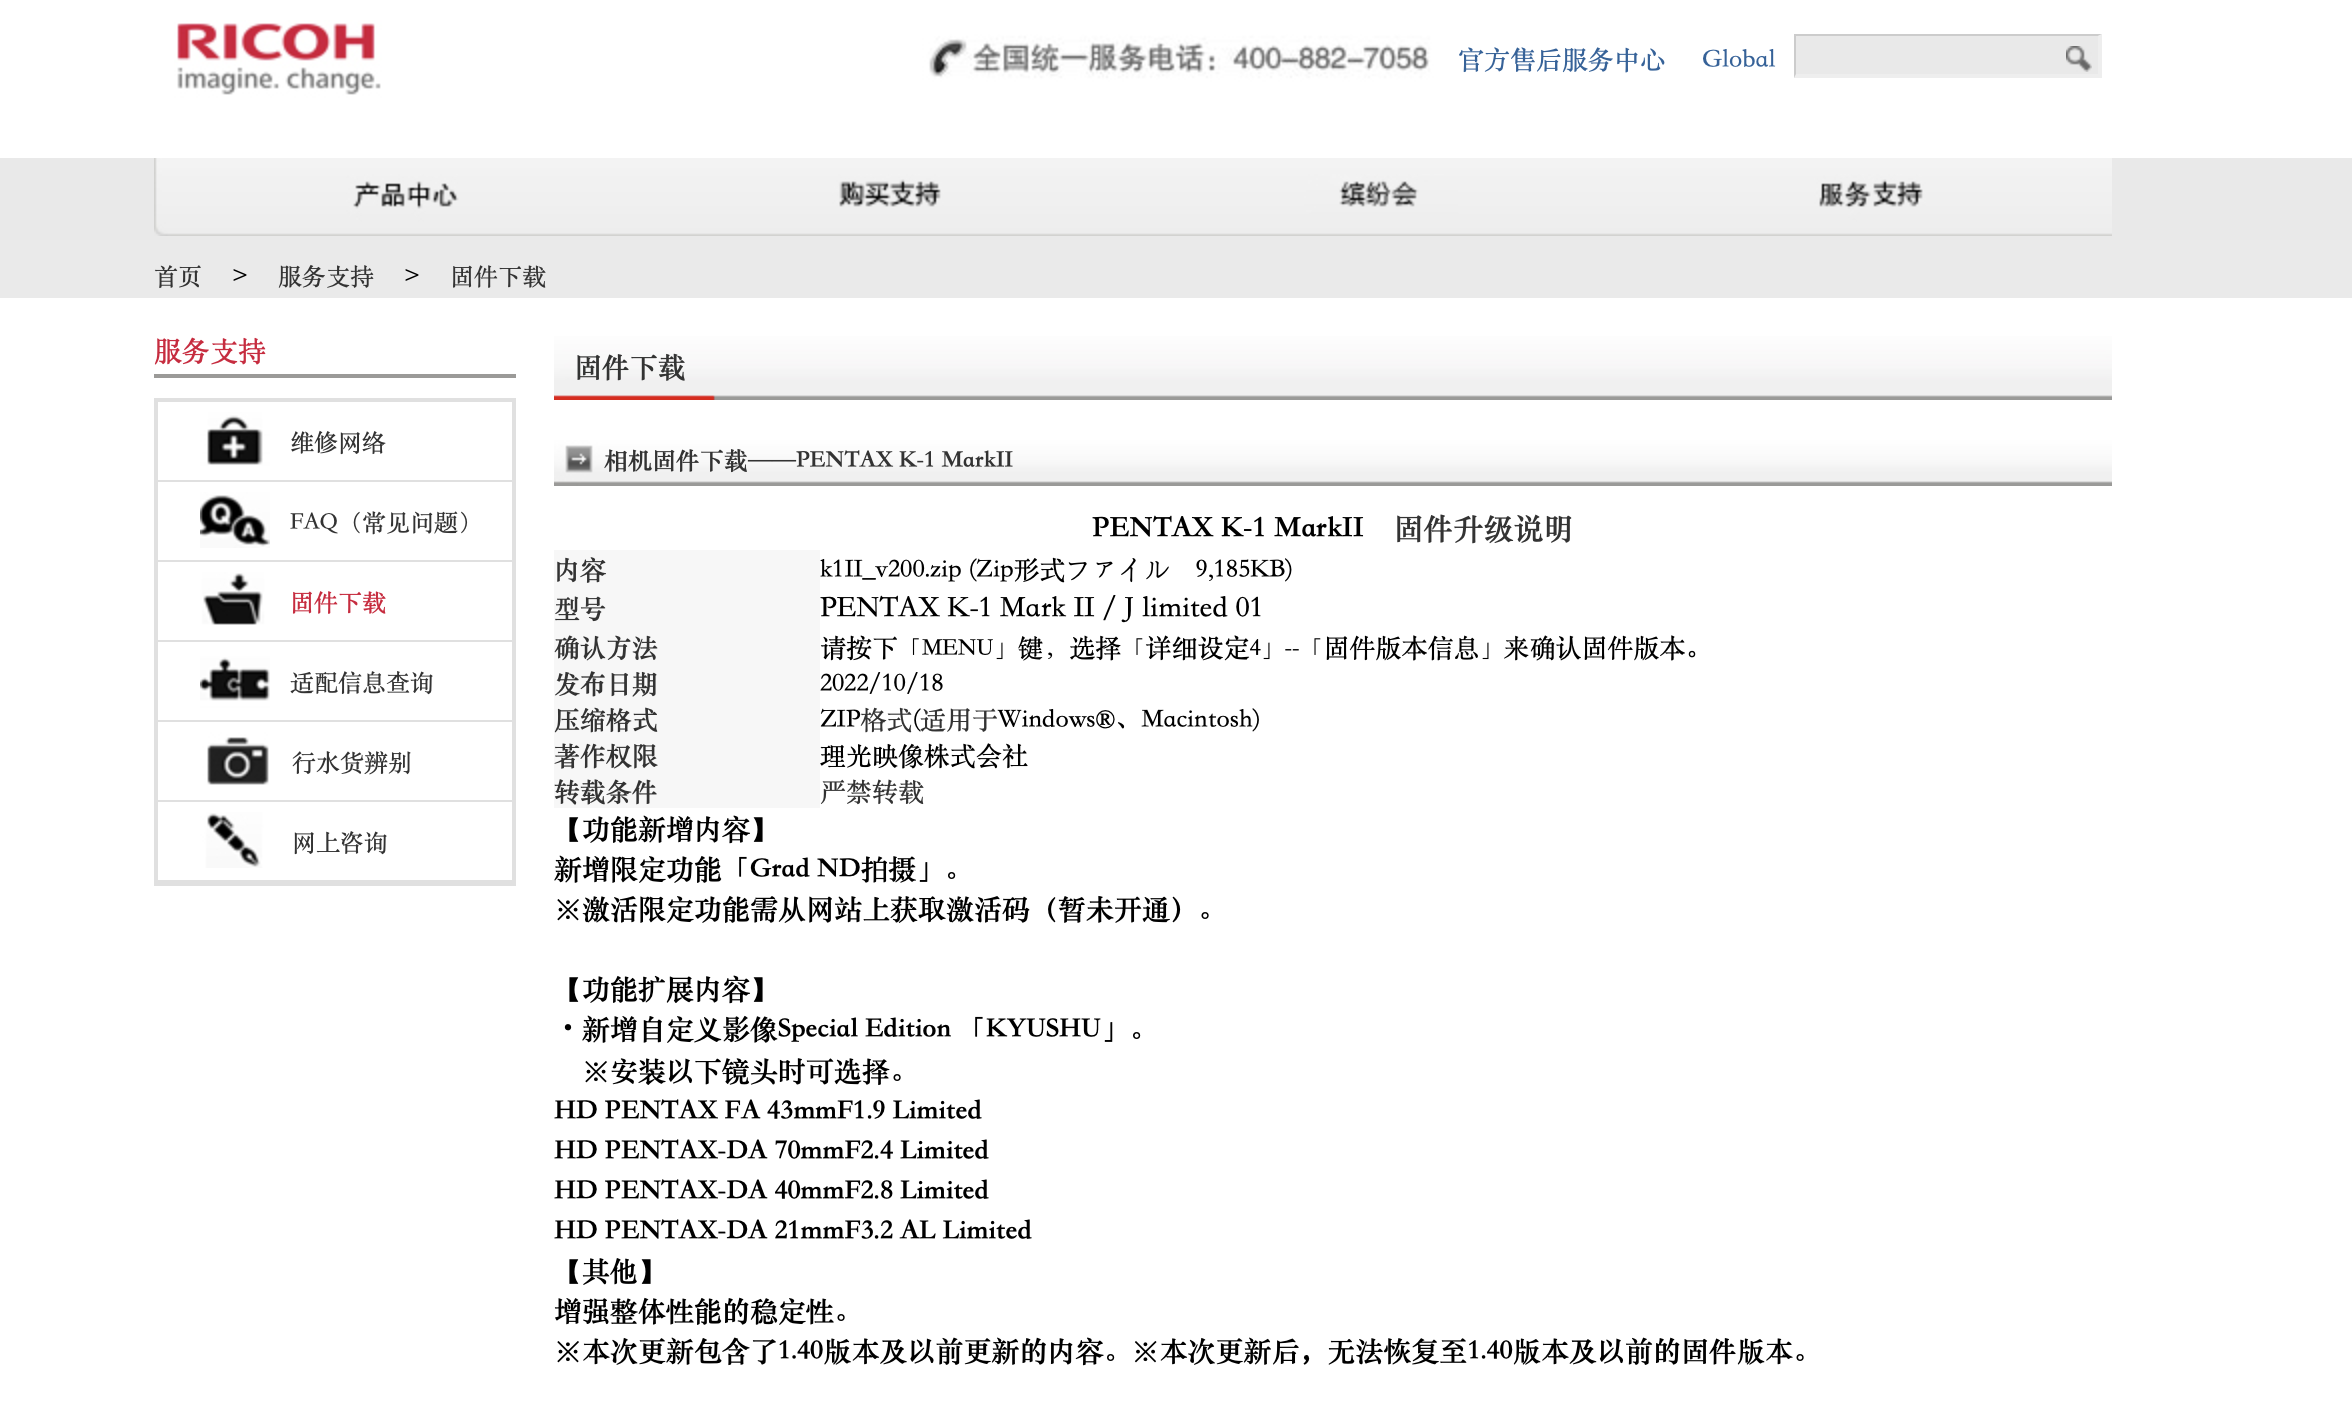The height and width of the screenshot is (1404, 2352).
Task: Click the firmware download folder icon
Action: pos(233,601)
